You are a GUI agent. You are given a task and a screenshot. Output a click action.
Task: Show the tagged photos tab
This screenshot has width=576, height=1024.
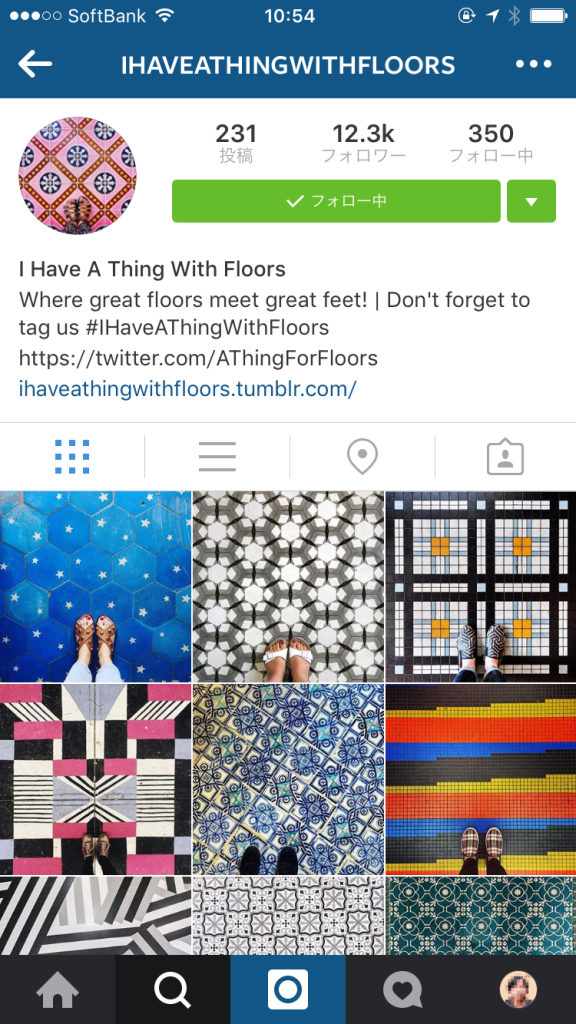pos(505,456)
